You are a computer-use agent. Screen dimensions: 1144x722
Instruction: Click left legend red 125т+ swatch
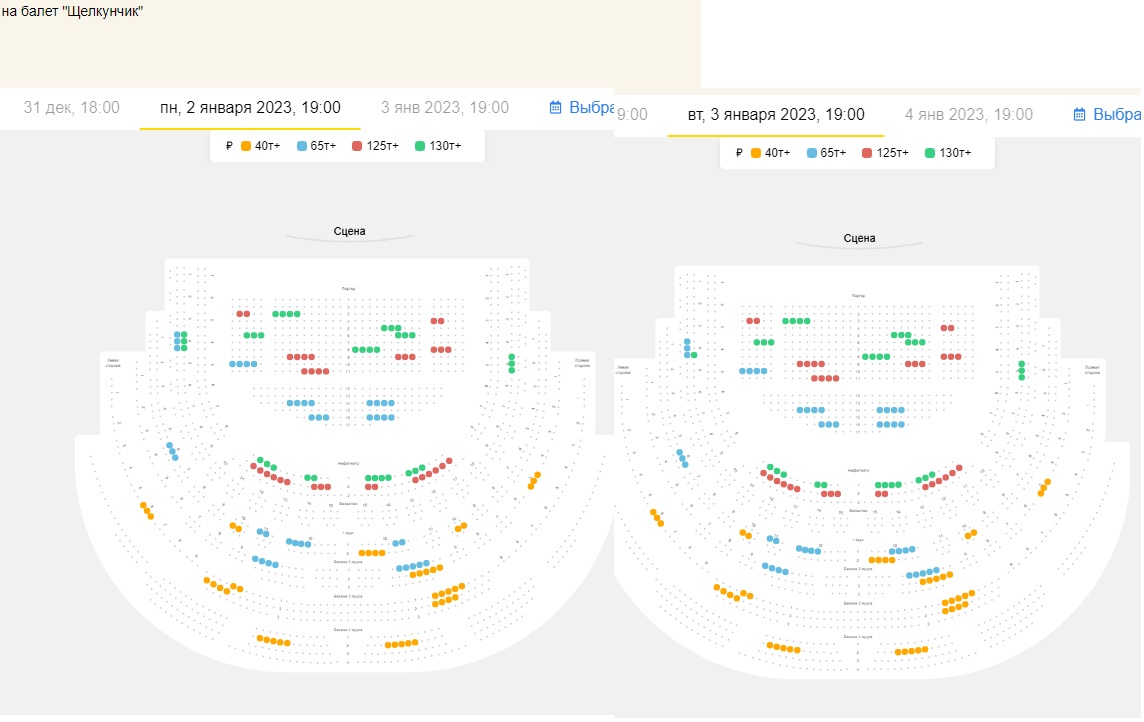[x=358, y=146]
